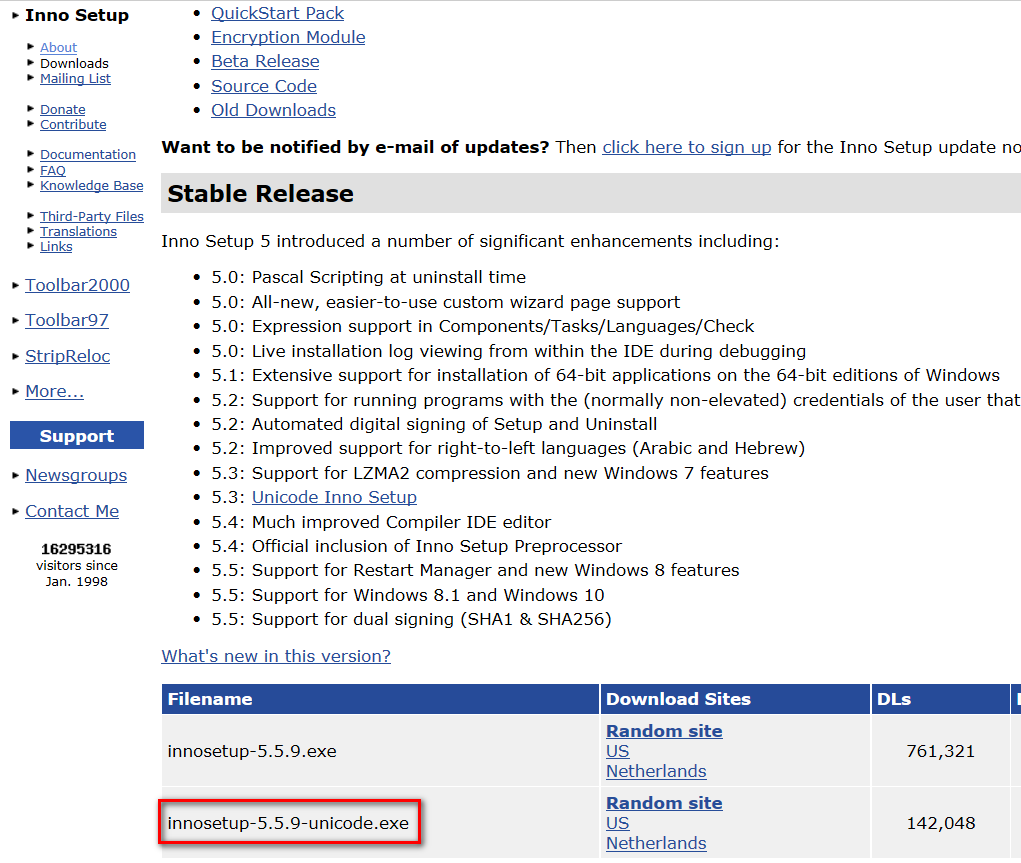The image size is (1021, 863).
Task: Open the Third-Party Files link
Action: 92,216
